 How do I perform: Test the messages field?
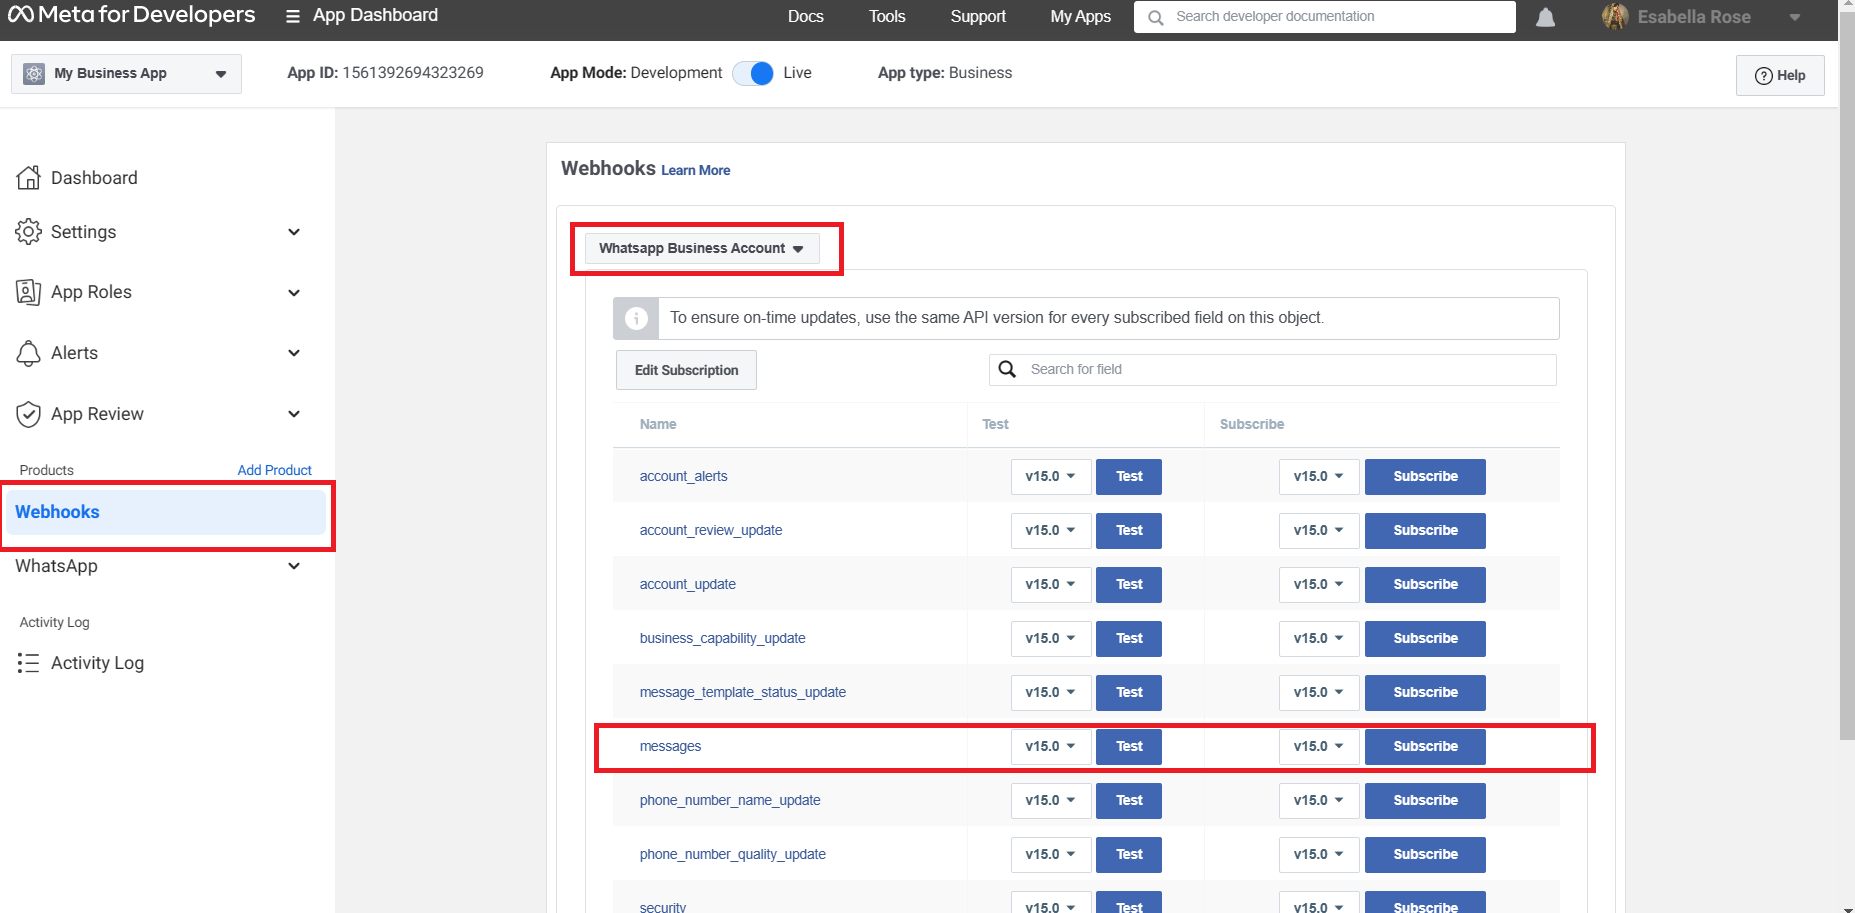click(x=1129, y=747)
